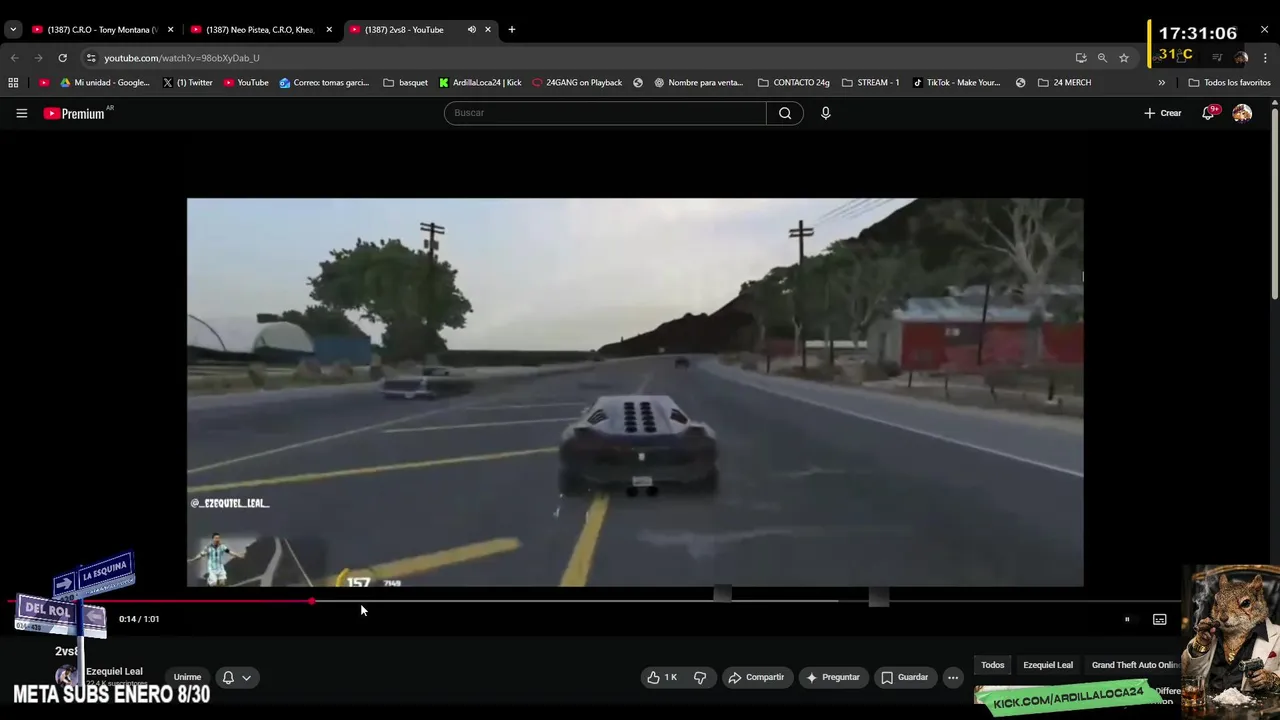This screenshot has height=720, width=1280.
Task: Open YouTube bookmark in bookmarks bar
Action: pyautogui.click(x=245, y=83)
